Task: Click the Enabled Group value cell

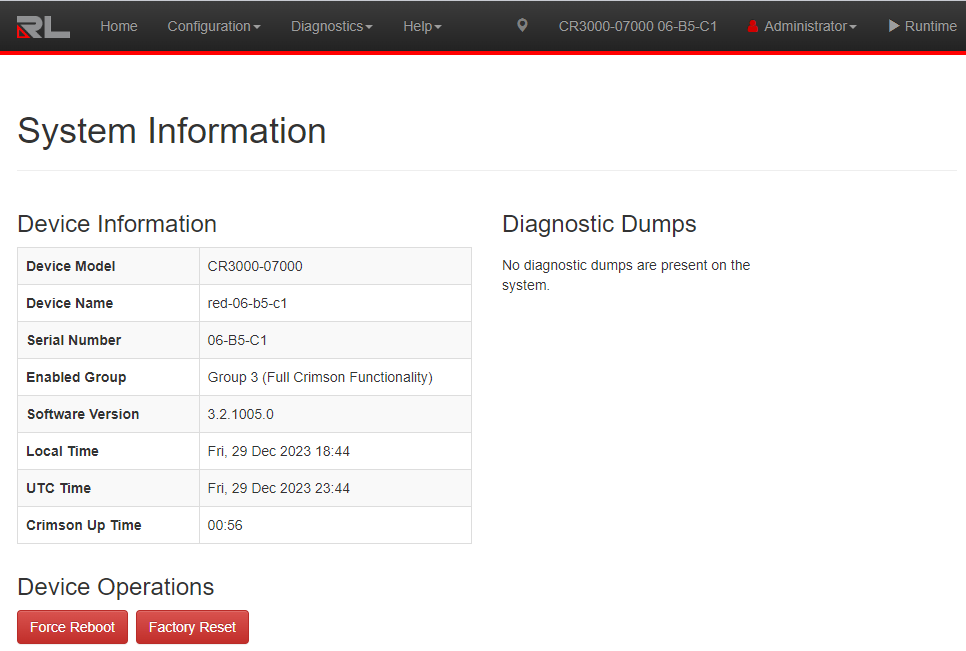Action: tap(335, 377)
